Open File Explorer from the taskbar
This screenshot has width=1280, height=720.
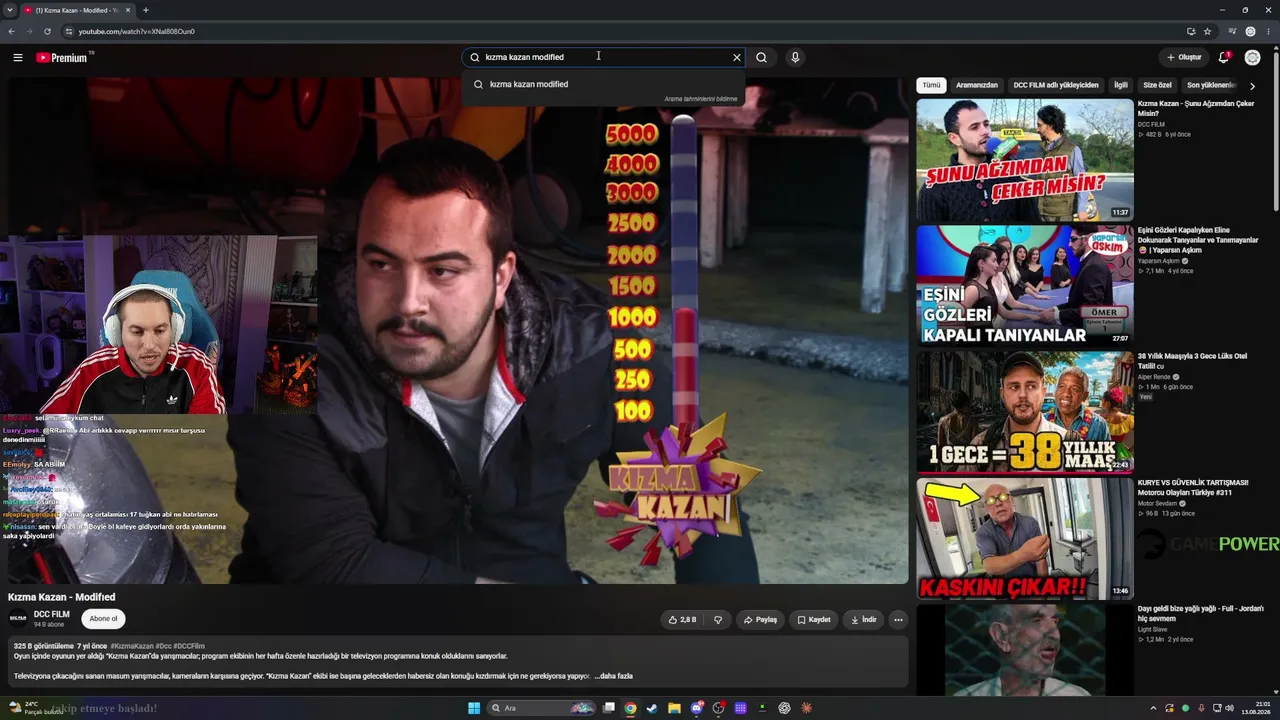[674, 708]
